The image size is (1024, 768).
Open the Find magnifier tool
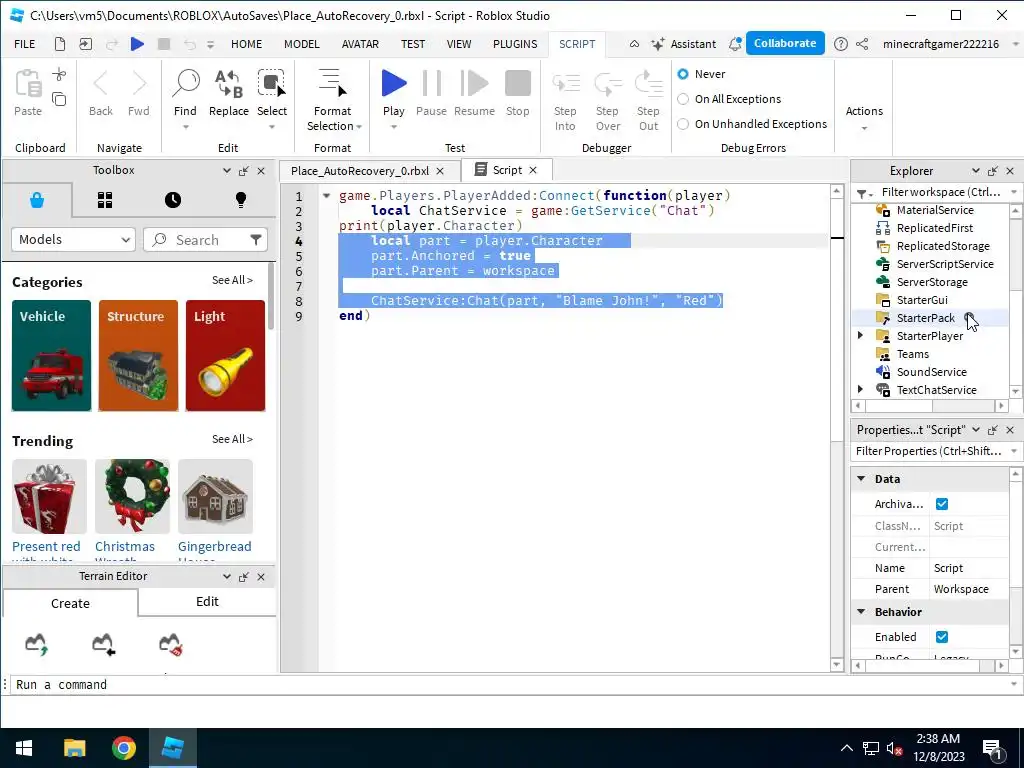(x=185, y=84)
